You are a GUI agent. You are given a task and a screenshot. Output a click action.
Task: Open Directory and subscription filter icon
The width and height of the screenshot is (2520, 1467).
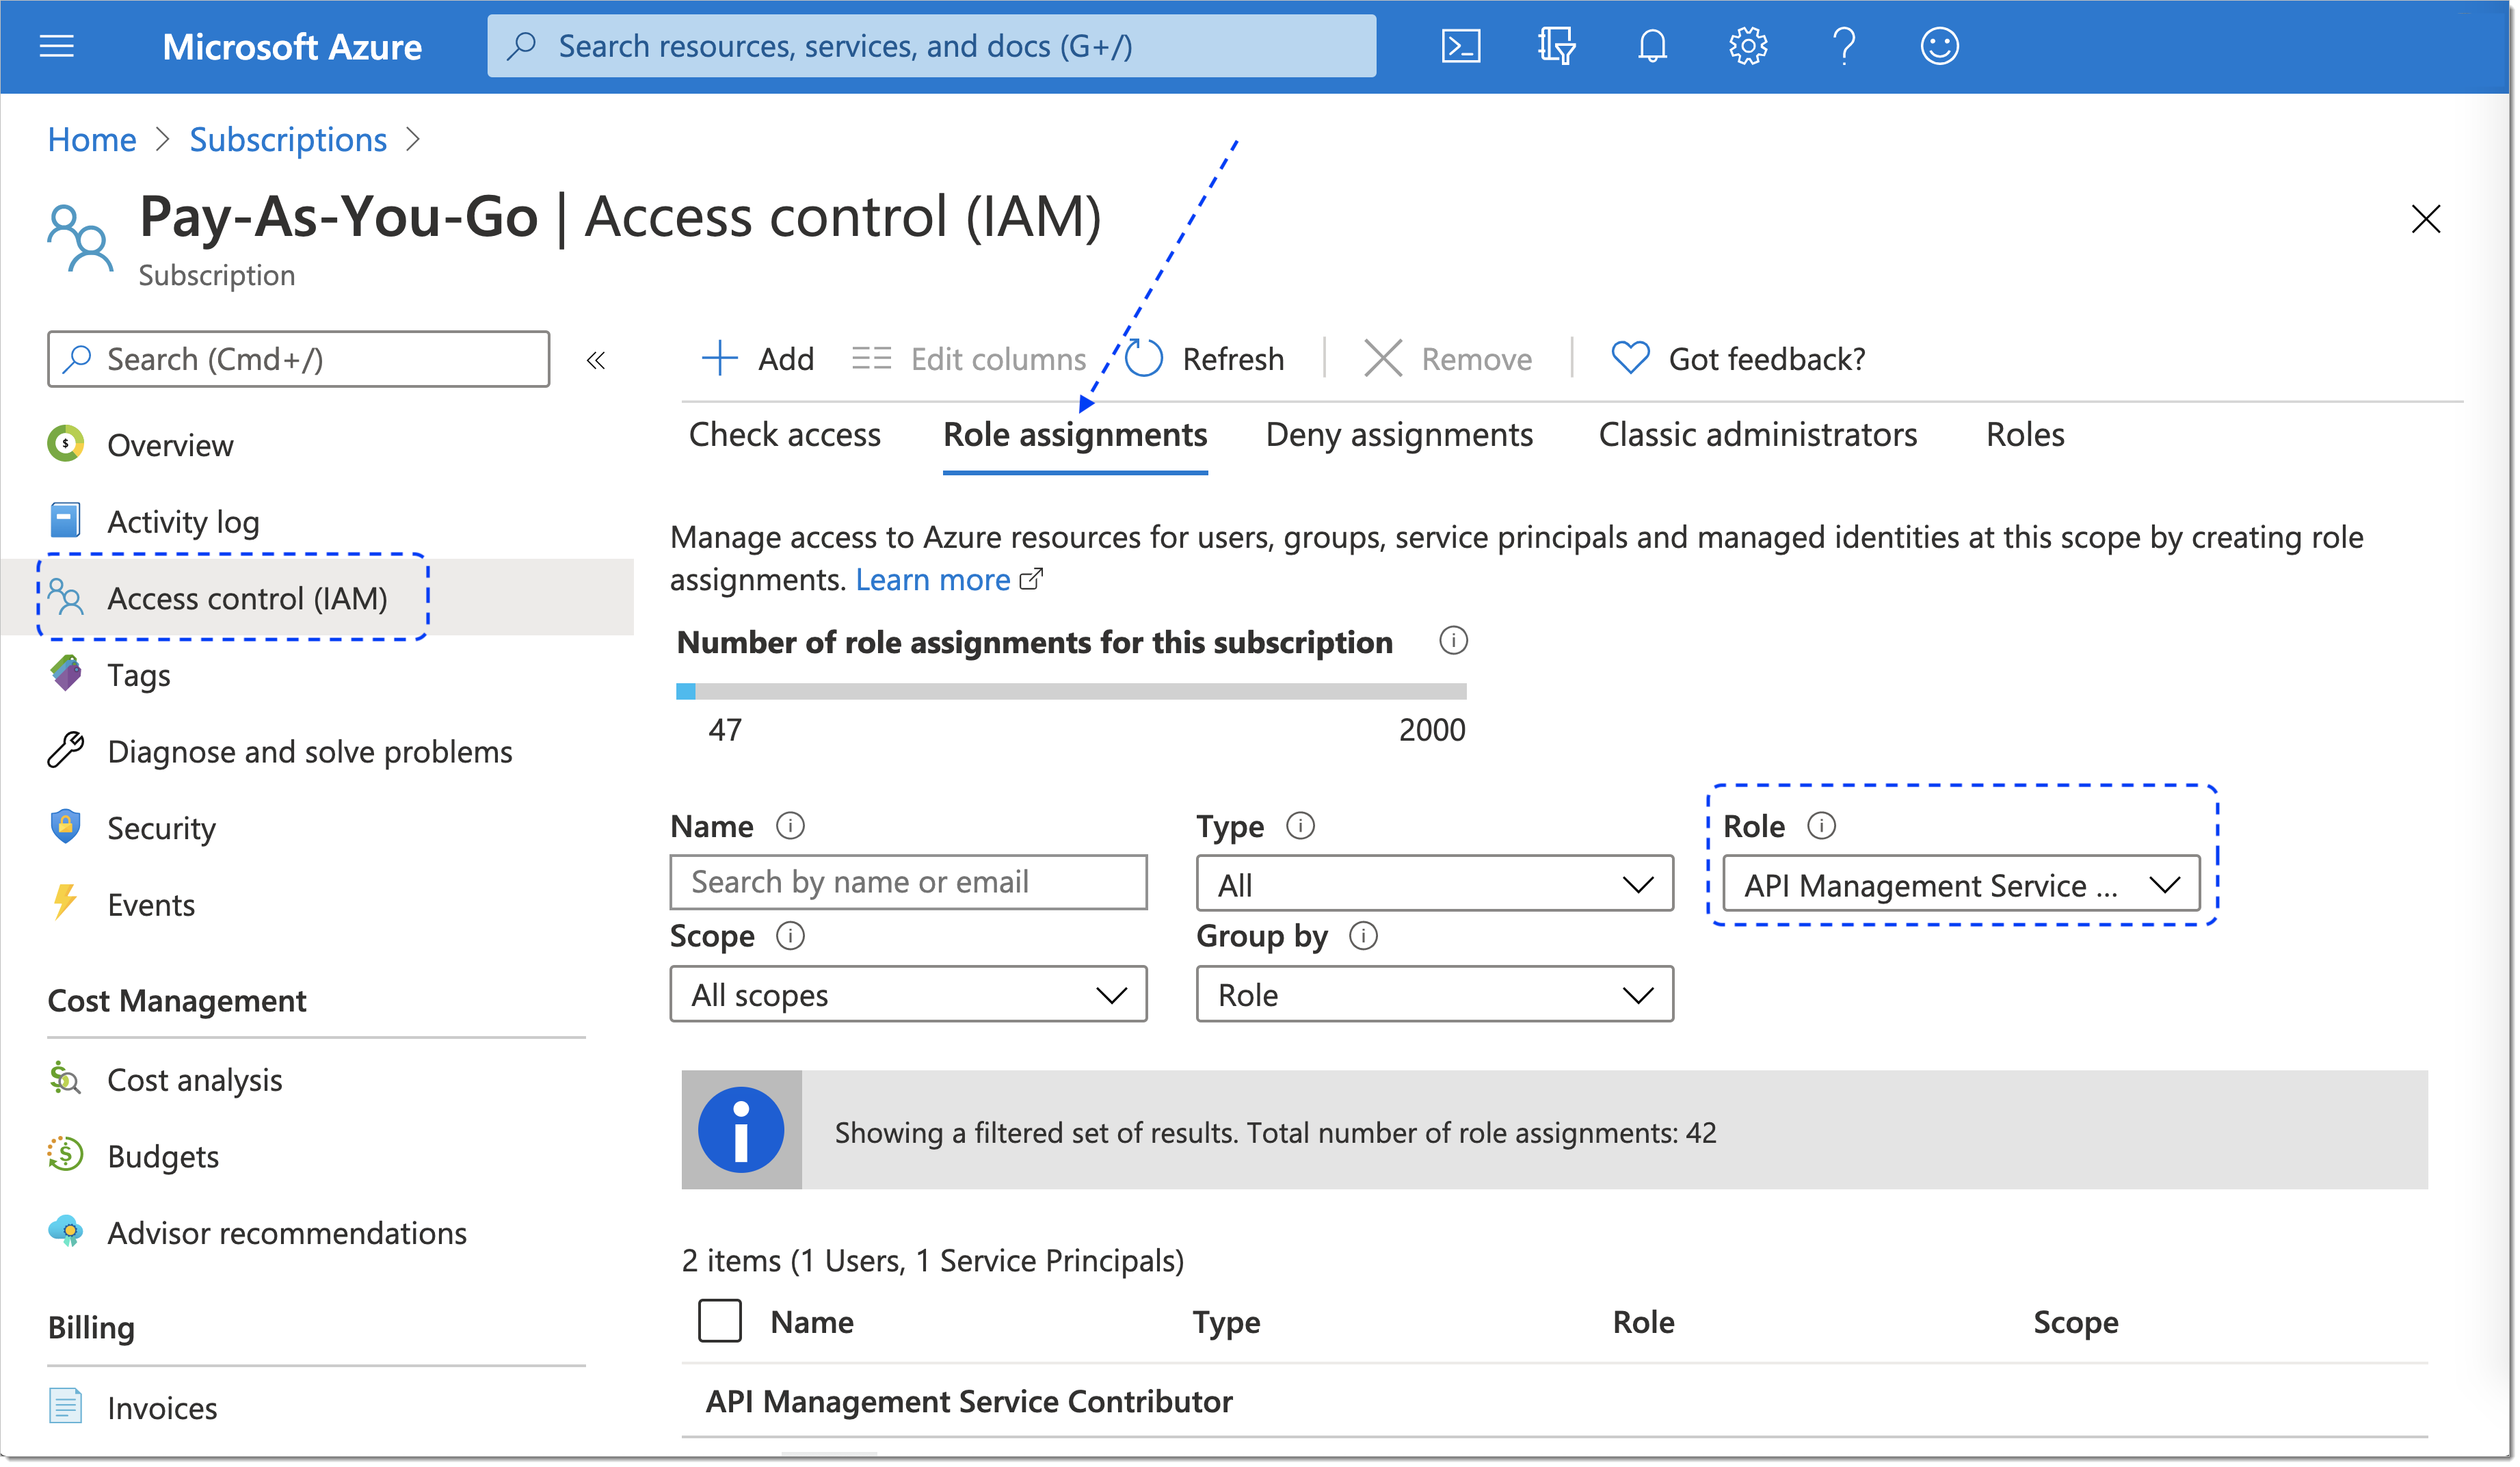pos(1556,46)
